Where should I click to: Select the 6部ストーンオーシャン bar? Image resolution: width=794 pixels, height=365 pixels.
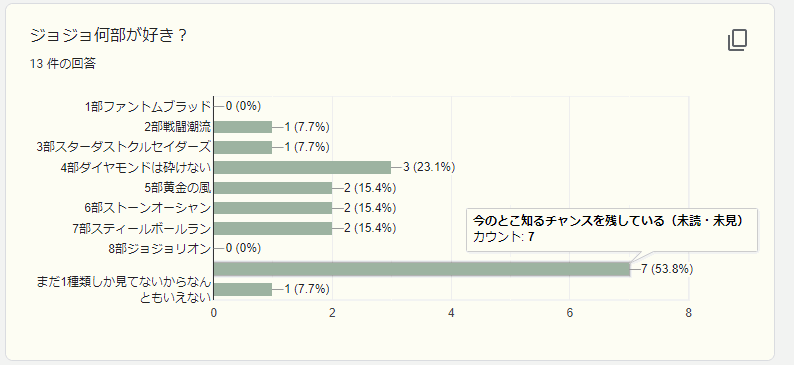(x=273, y=208)
